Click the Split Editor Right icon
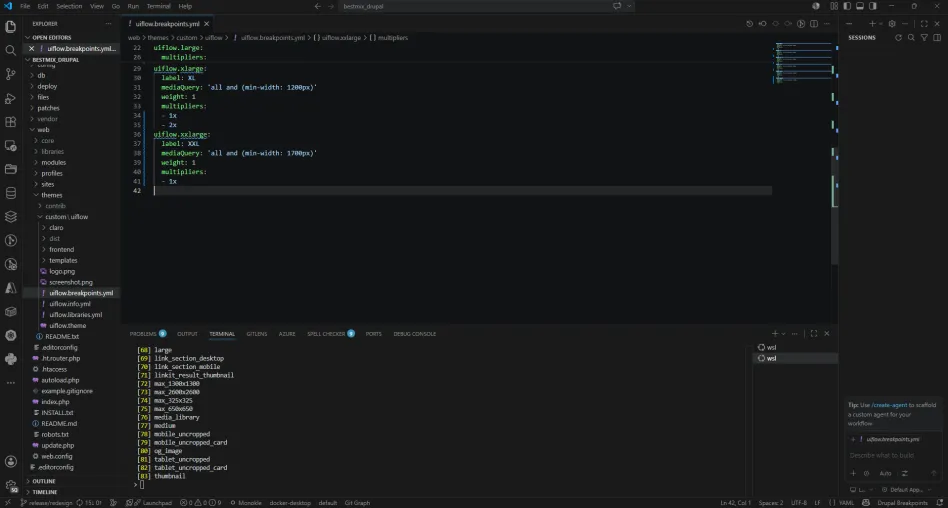The image size is (948, 508). [x=814, y=24]
